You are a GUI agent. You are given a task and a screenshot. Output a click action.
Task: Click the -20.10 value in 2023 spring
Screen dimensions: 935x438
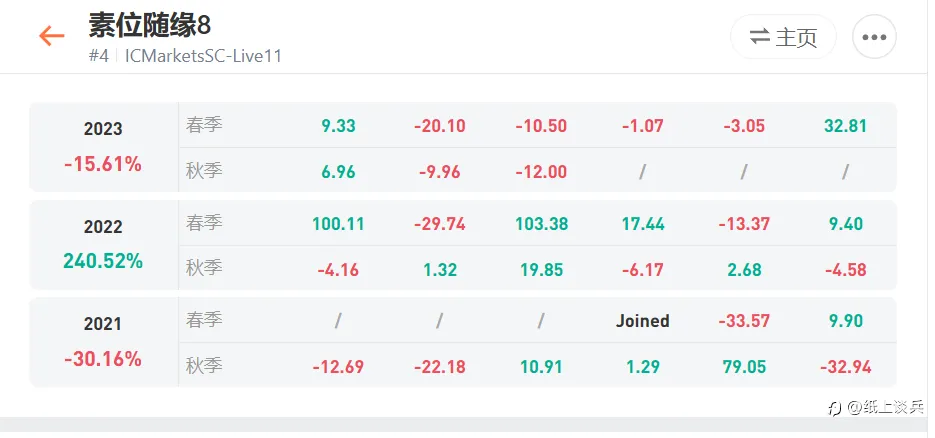(439, 126)
